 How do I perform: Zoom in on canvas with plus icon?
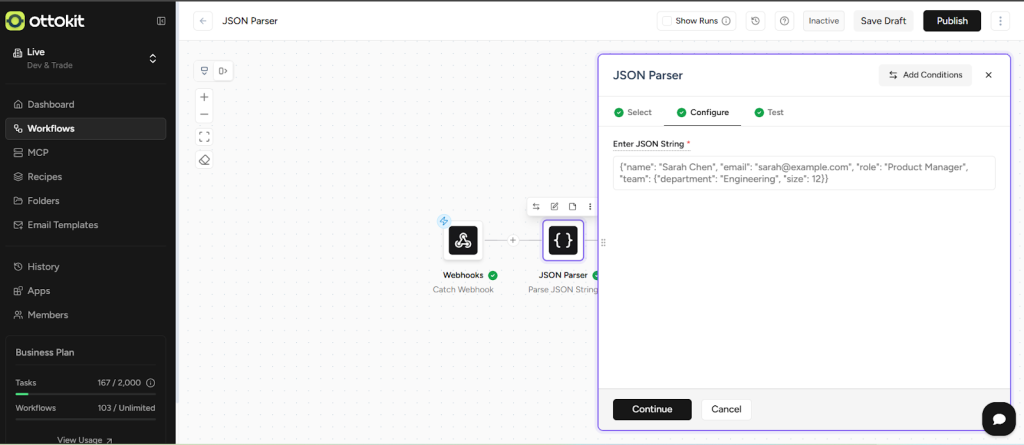coord(204,97)
